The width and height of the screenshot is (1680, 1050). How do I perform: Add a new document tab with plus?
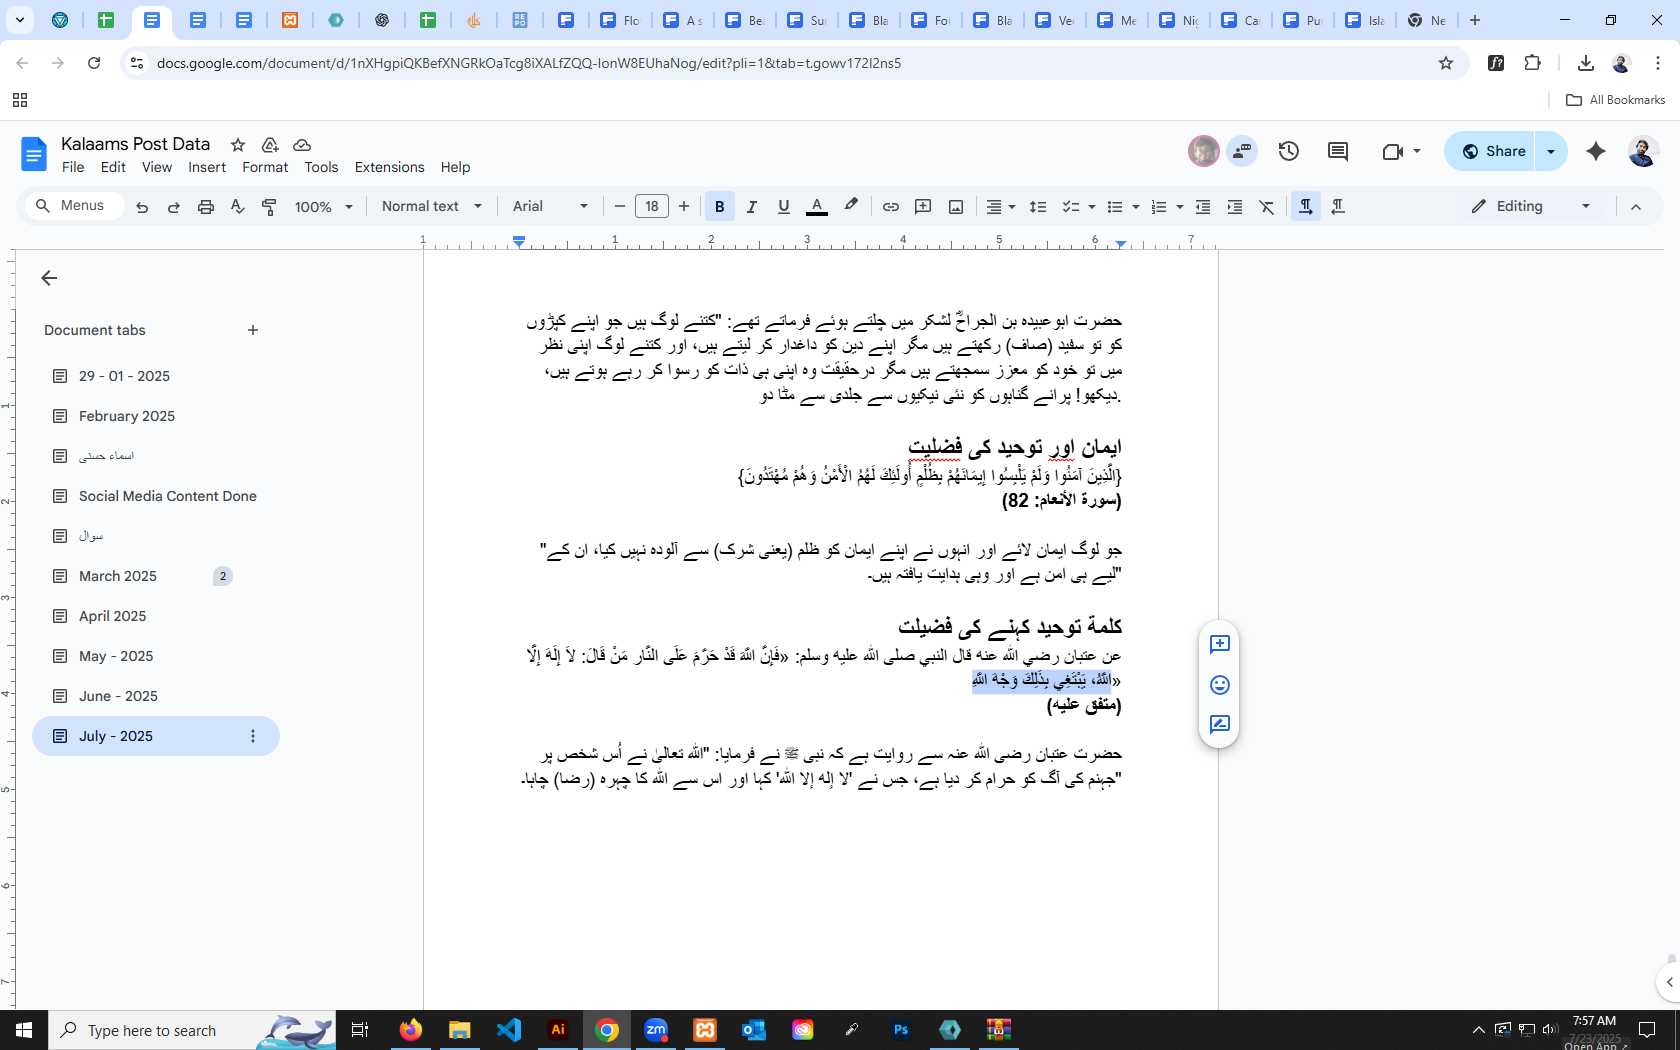253,330
